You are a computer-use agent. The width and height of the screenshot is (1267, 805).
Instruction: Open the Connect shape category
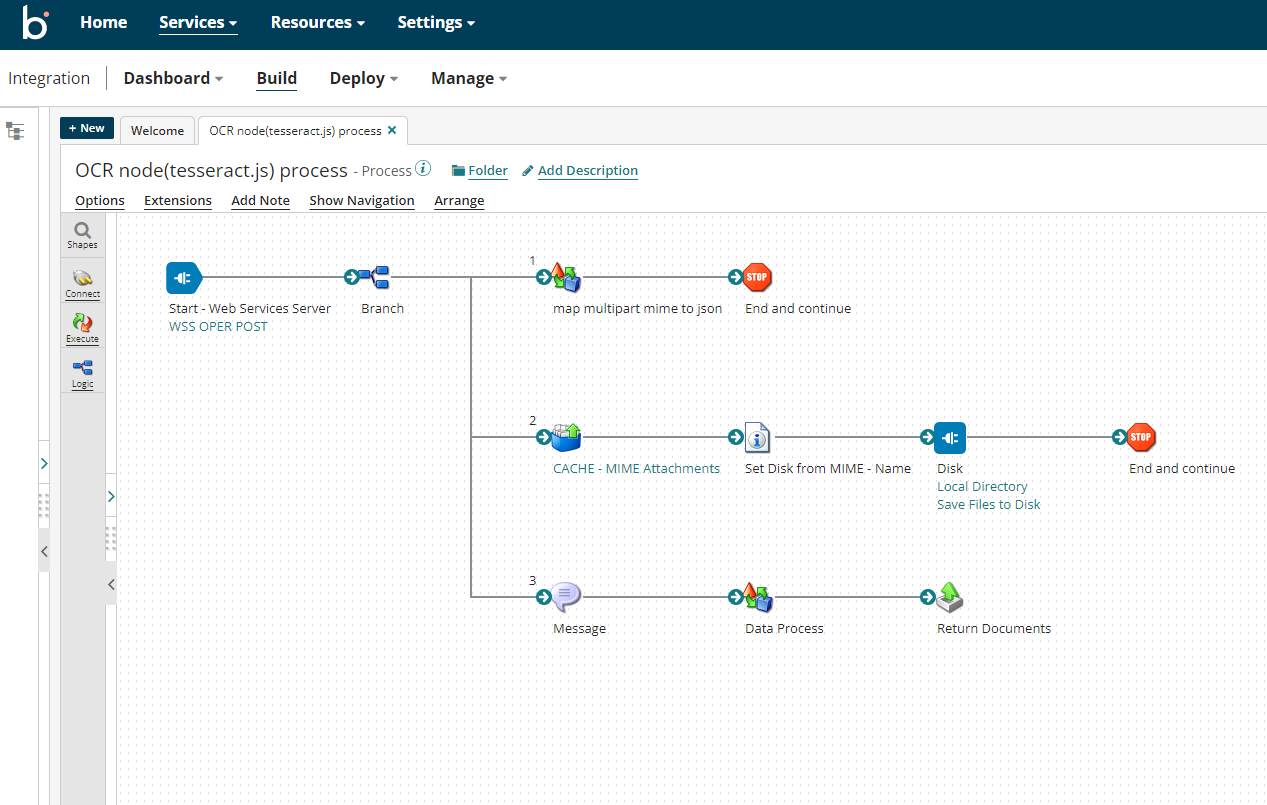(x=82, y=281)
